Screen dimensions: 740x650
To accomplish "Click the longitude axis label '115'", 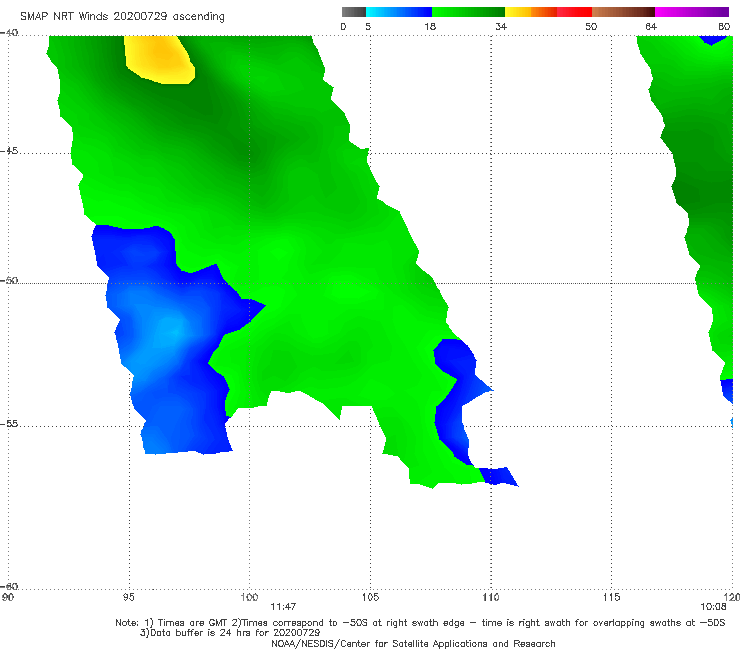I will pos(612,597).
